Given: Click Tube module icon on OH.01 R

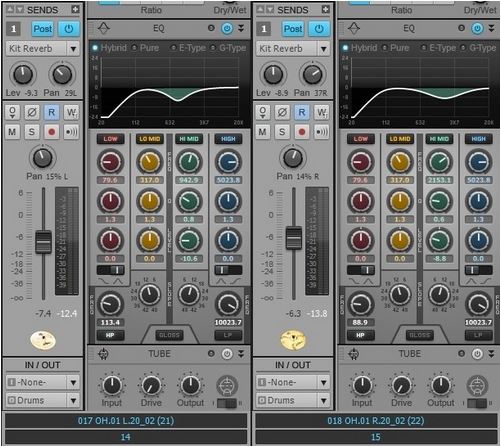Looking at the screenshot, I should pos(354,354).
